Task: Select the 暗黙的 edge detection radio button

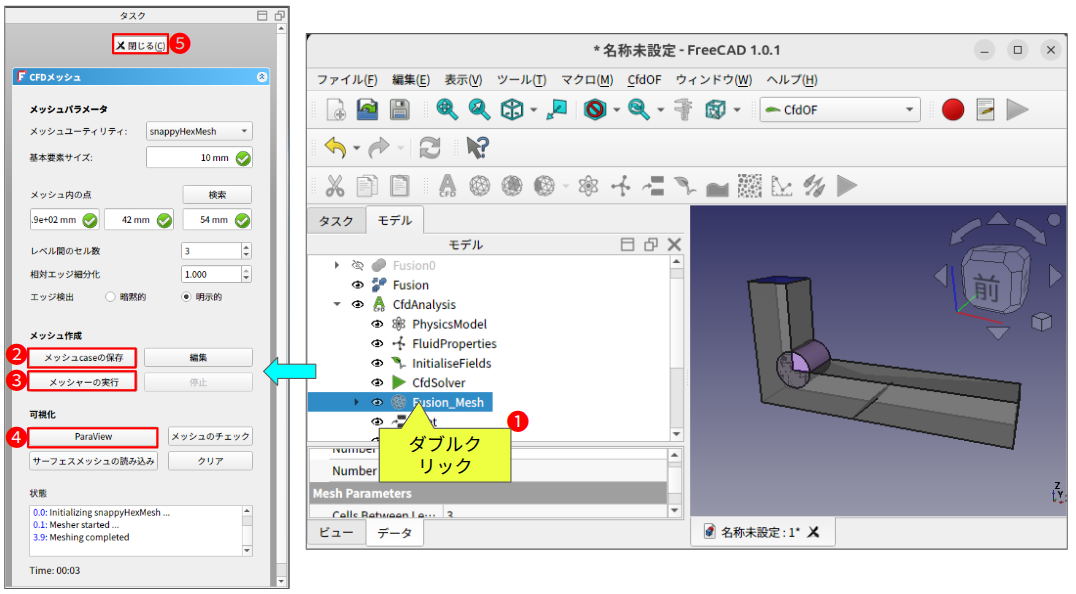Action: point(111,297)
